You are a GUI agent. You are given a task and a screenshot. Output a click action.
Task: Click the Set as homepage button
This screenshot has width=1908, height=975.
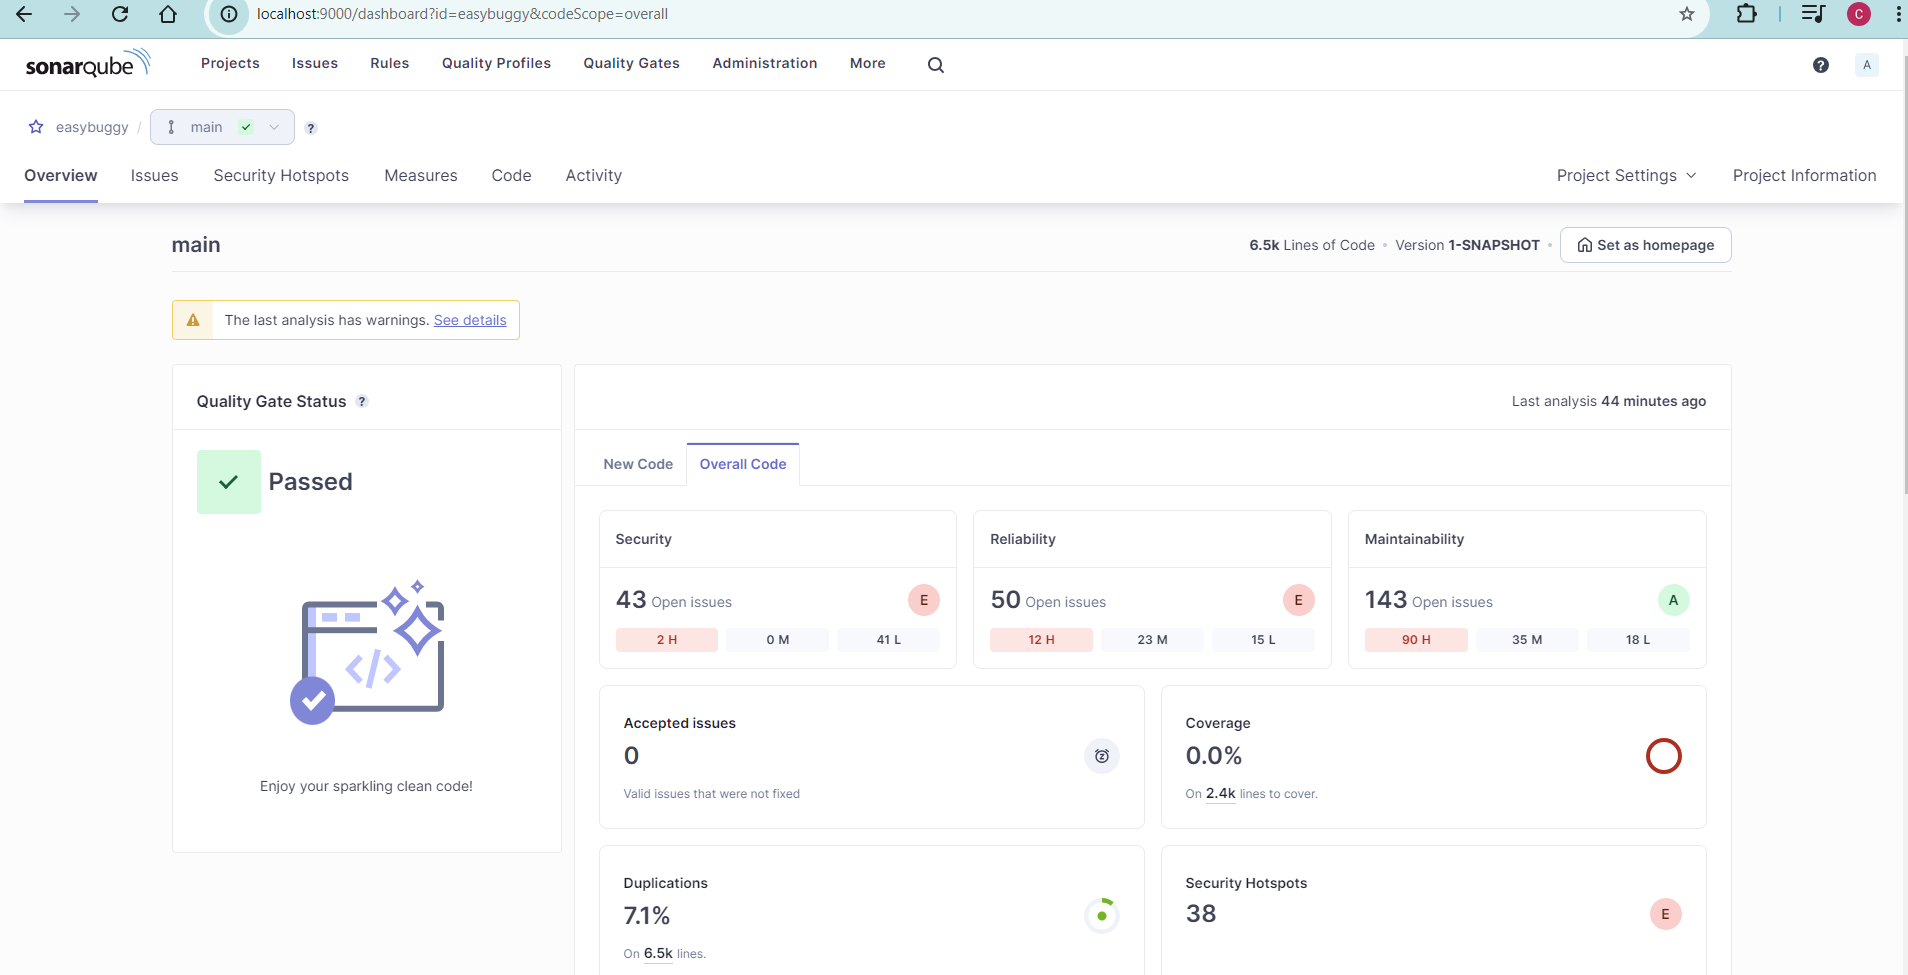click(x=1645, y=245)
